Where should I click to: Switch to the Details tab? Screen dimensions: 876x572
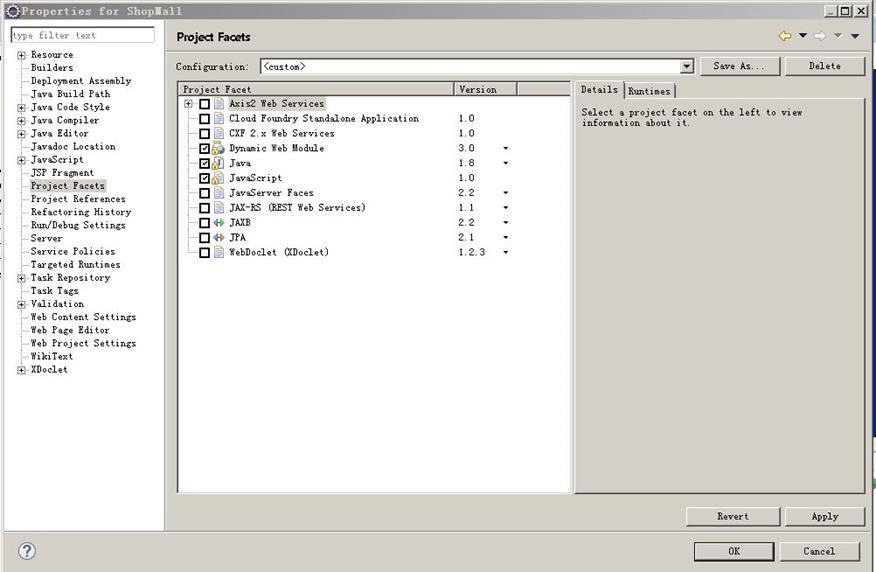pyautogui.click(x=599, y=90)
